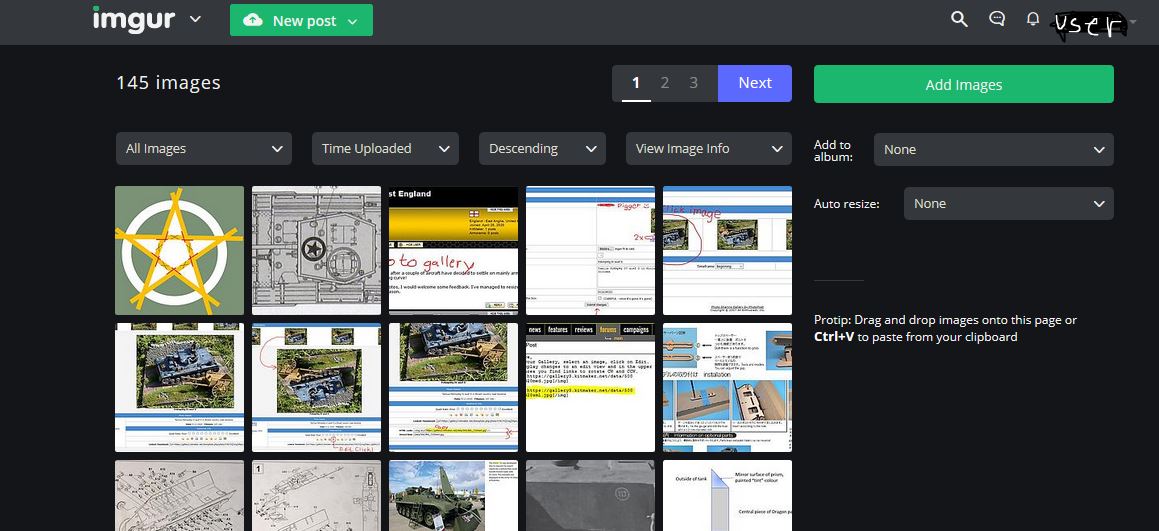Open the chat messages icon
This screenshot has height=531, width=1159.
tap(996, 19)
